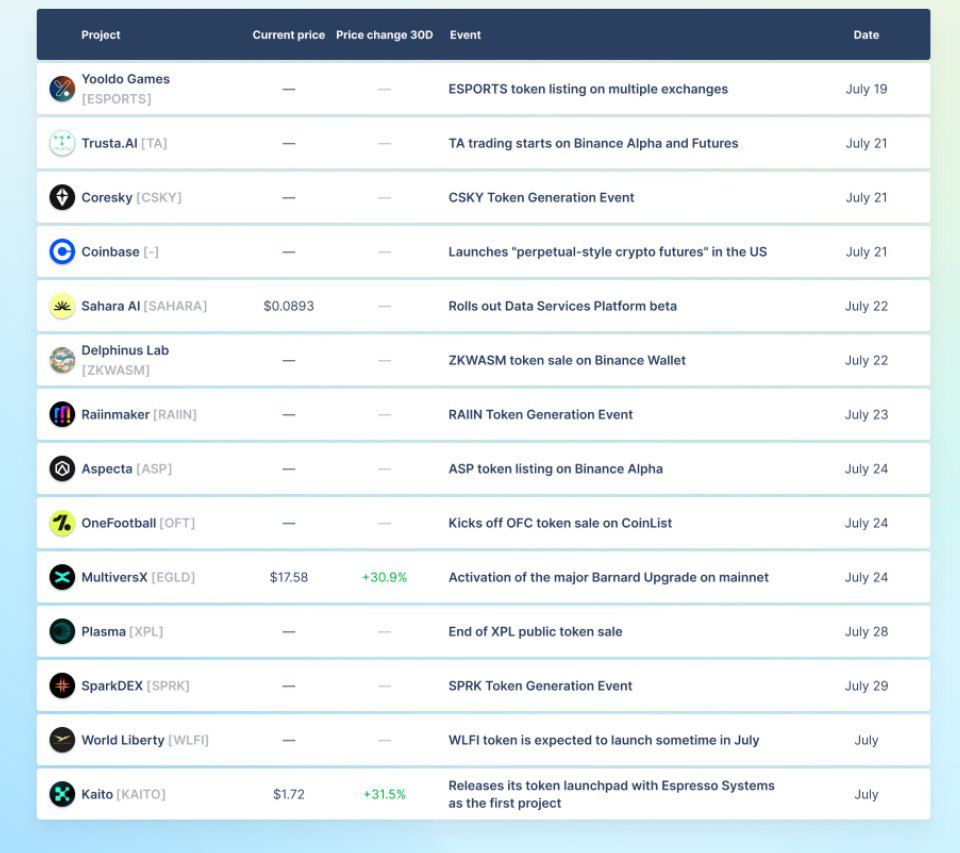Image resolution: width=960 pixels, height=853 pixels.
Task: Click the ESPORTS token listing event text
Action: (588, 89)
